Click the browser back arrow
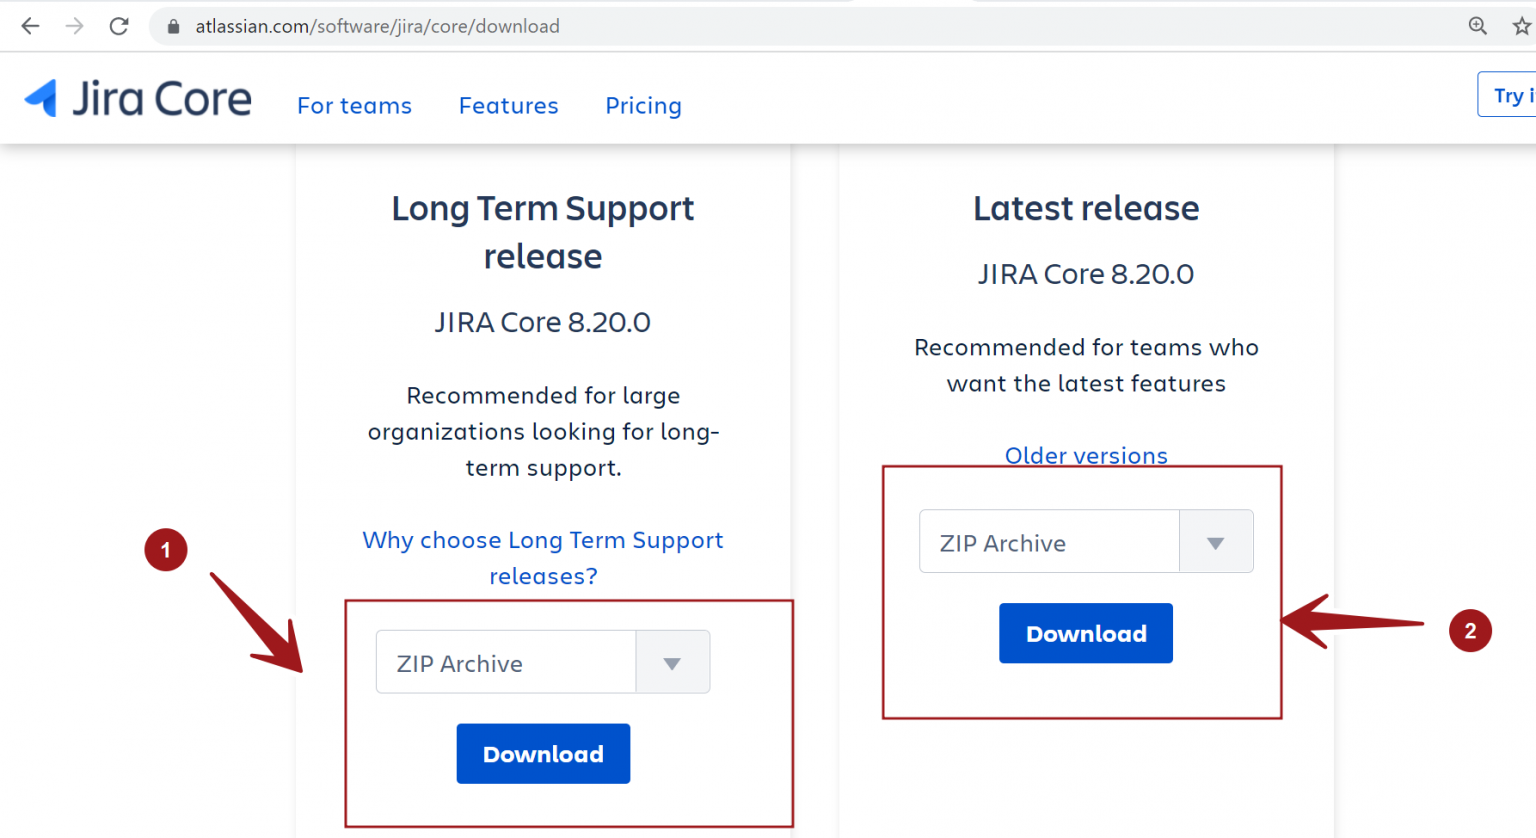This screenshot has width=1536, height=838. click(x=30, y=26)
